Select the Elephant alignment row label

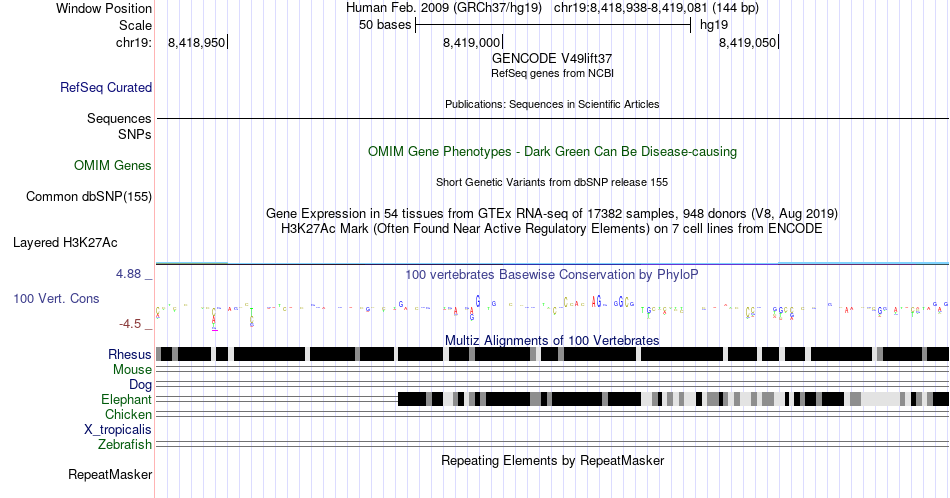click(x=126, y=399)
